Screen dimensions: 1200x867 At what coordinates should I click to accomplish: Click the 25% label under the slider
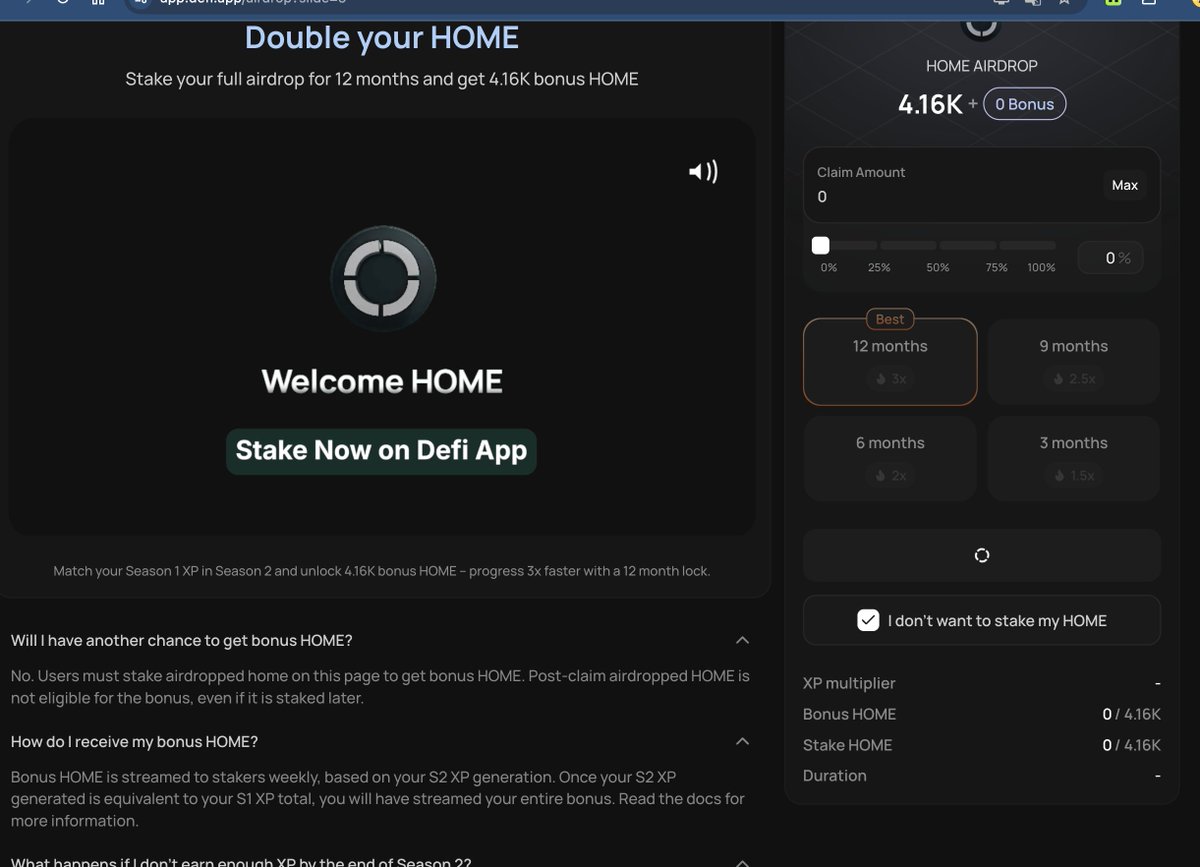click(879, 268)
